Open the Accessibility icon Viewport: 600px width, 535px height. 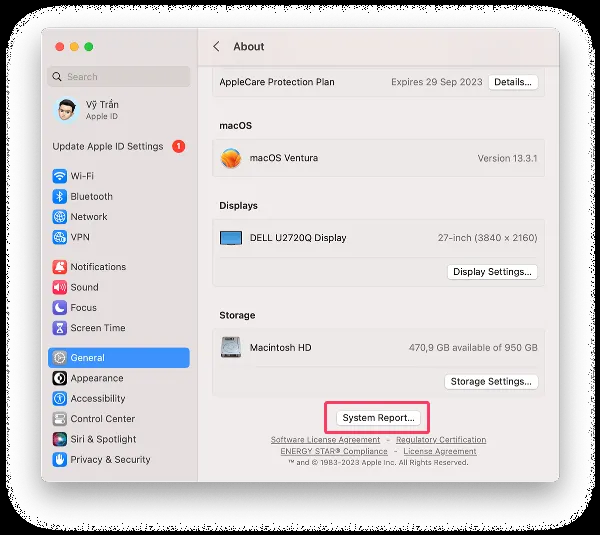pyautogui.click(x=59, y=398)
